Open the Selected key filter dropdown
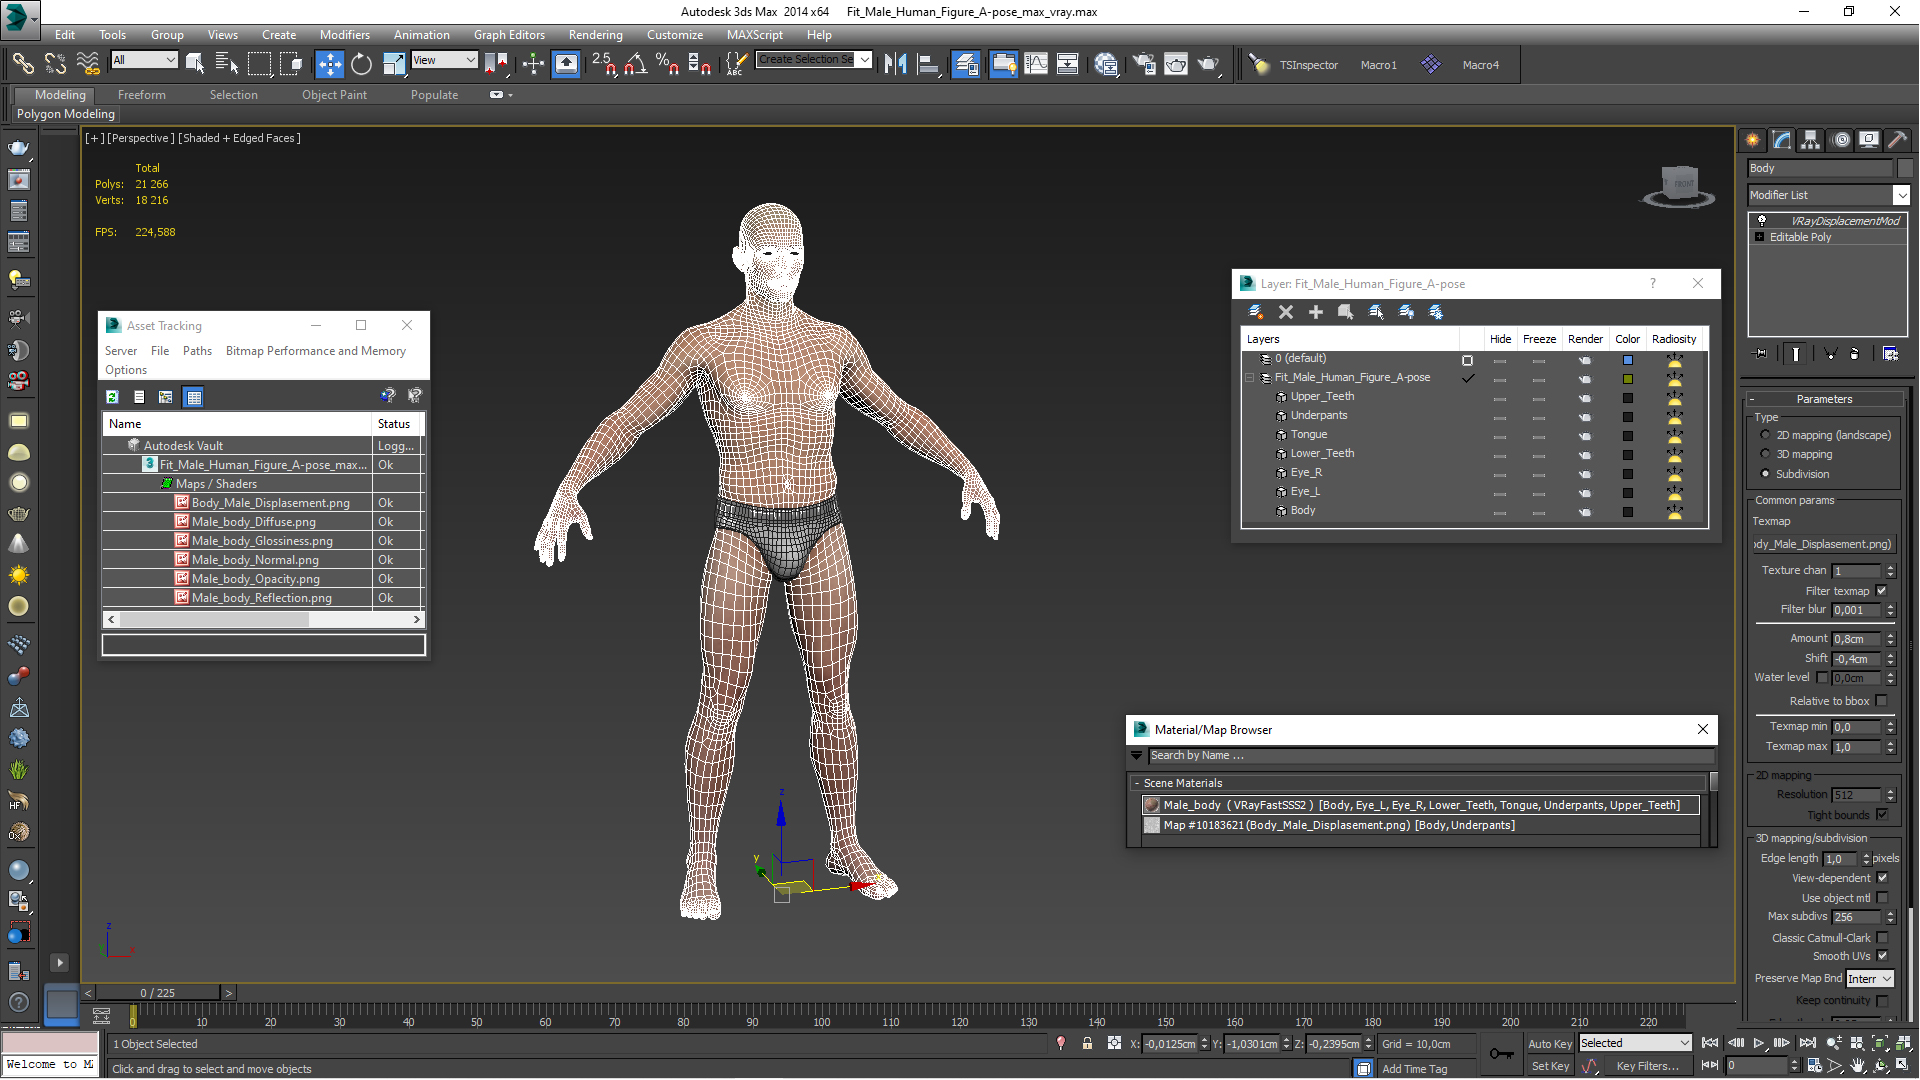The height and width of the screenshot is (1080, 1920). pyautogui.click(x=1635, y=1043)
